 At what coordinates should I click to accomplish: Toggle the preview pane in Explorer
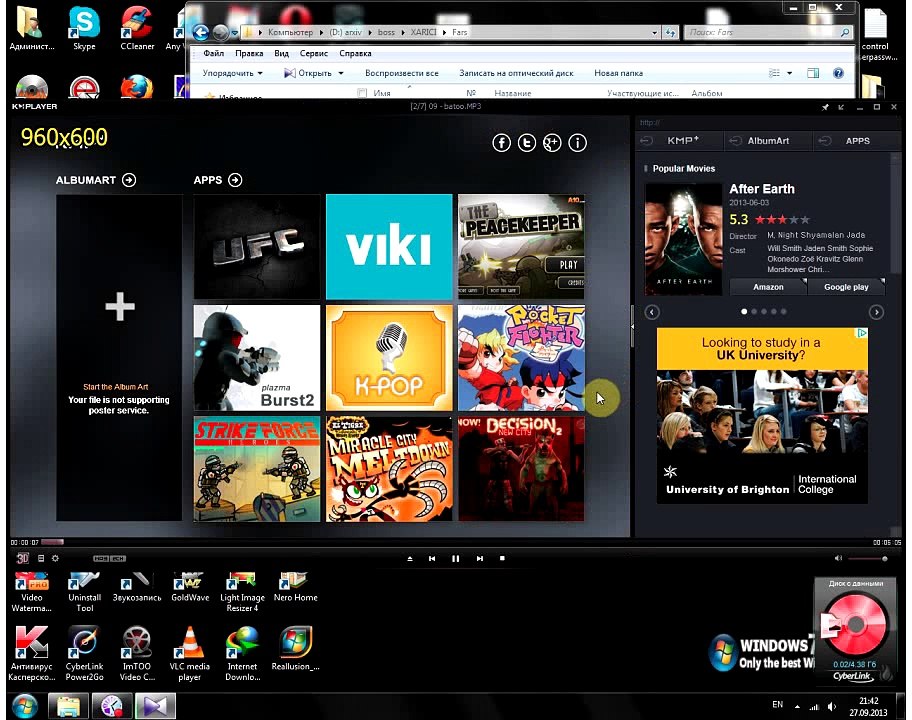coord(813,73)
